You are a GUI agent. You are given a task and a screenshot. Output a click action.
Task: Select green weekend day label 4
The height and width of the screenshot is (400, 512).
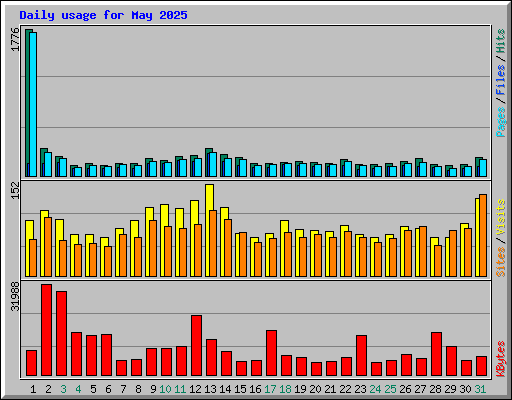[78, 389]
